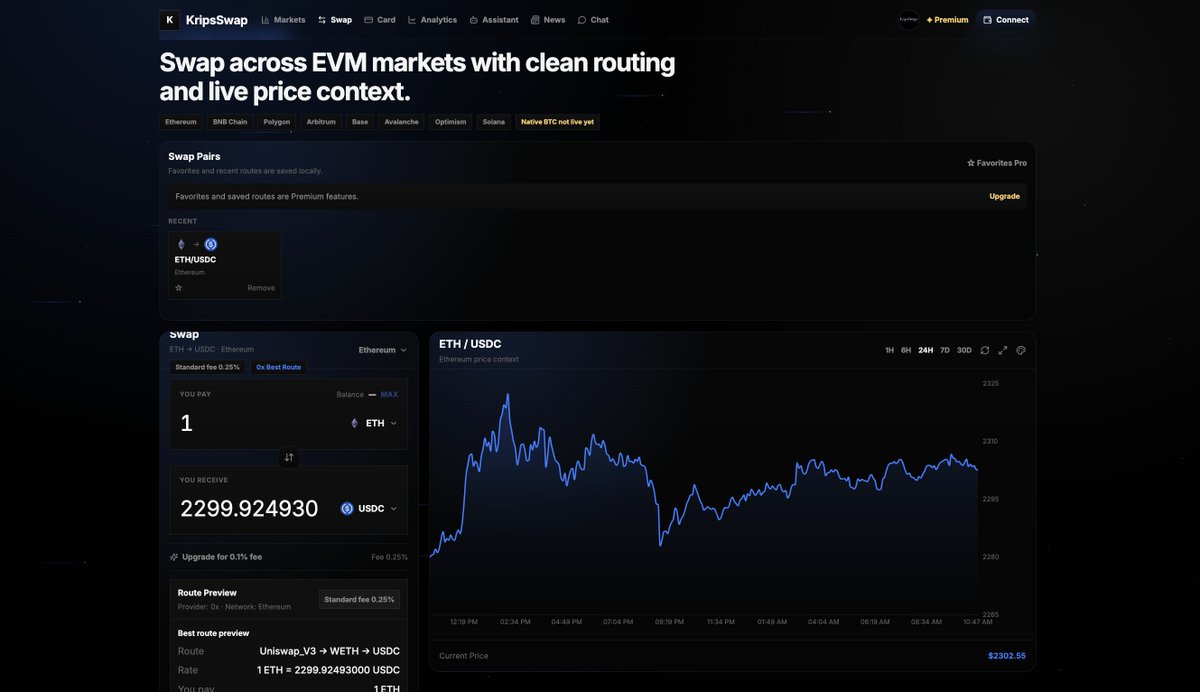Click the Standard fee 0.25% badge in Route Preview

click(x=359, y=599)
